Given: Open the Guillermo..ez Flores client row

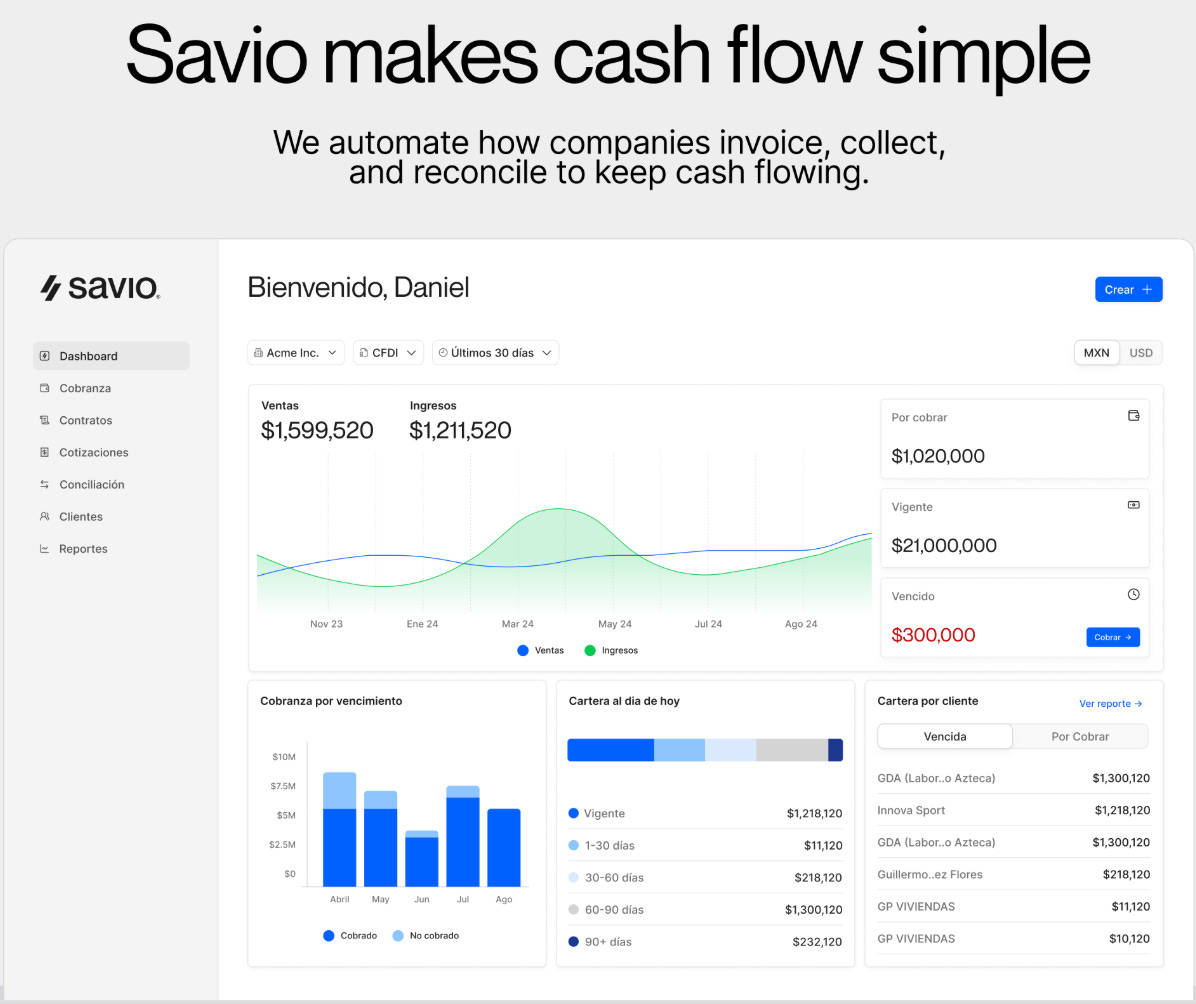Looking at the screenshot, I should pyautogui.click(x=1014, y=874).
